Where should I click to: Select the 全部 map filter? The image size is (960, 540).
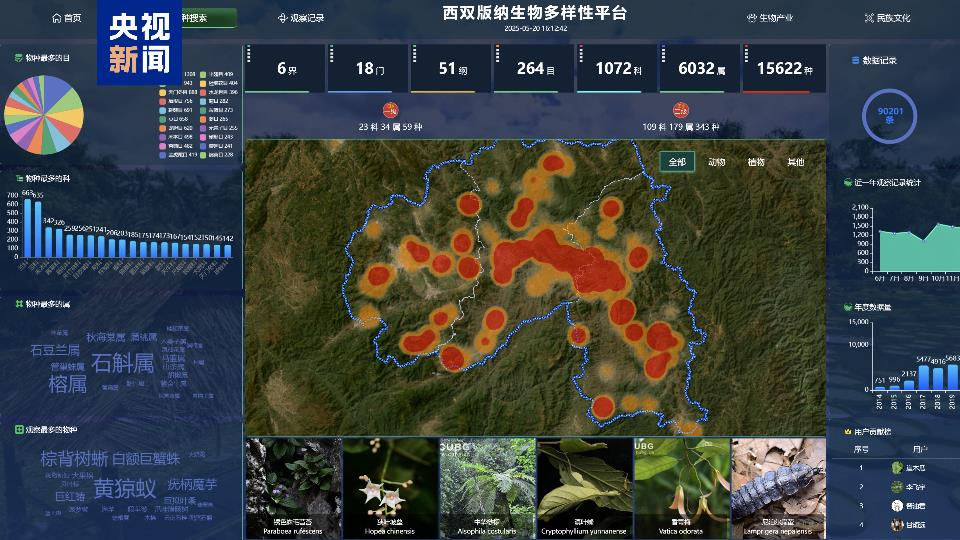click(677, 162)
